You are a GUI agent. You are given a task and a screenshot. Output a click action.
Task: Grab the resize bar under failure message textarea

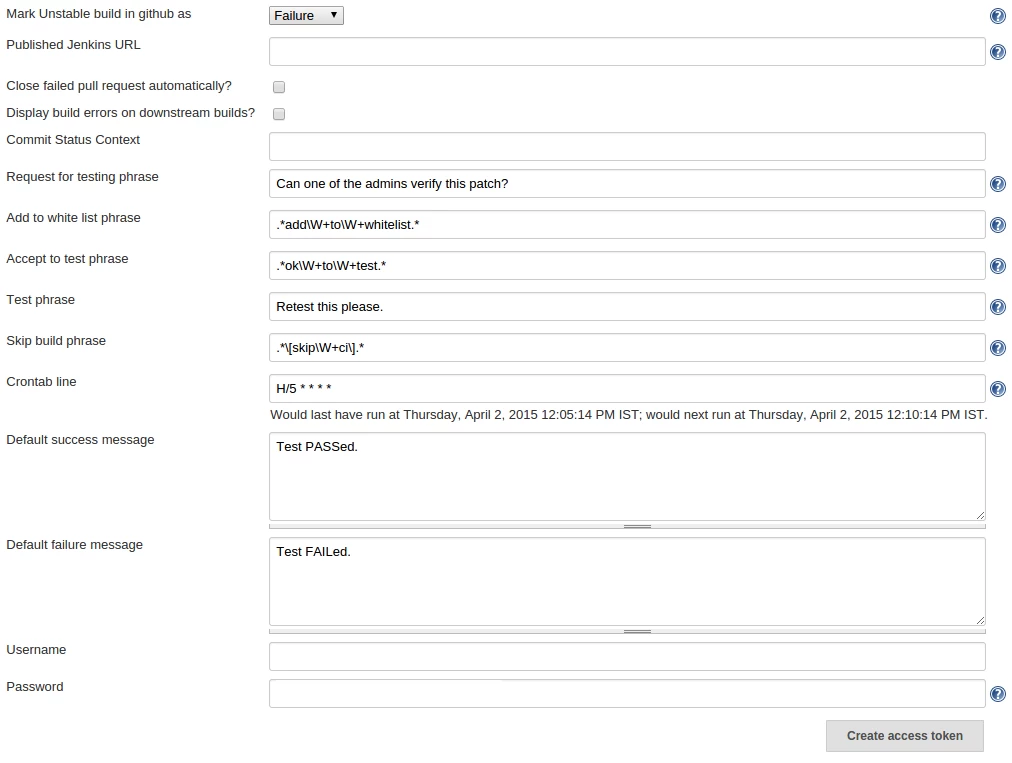point(627,631)
